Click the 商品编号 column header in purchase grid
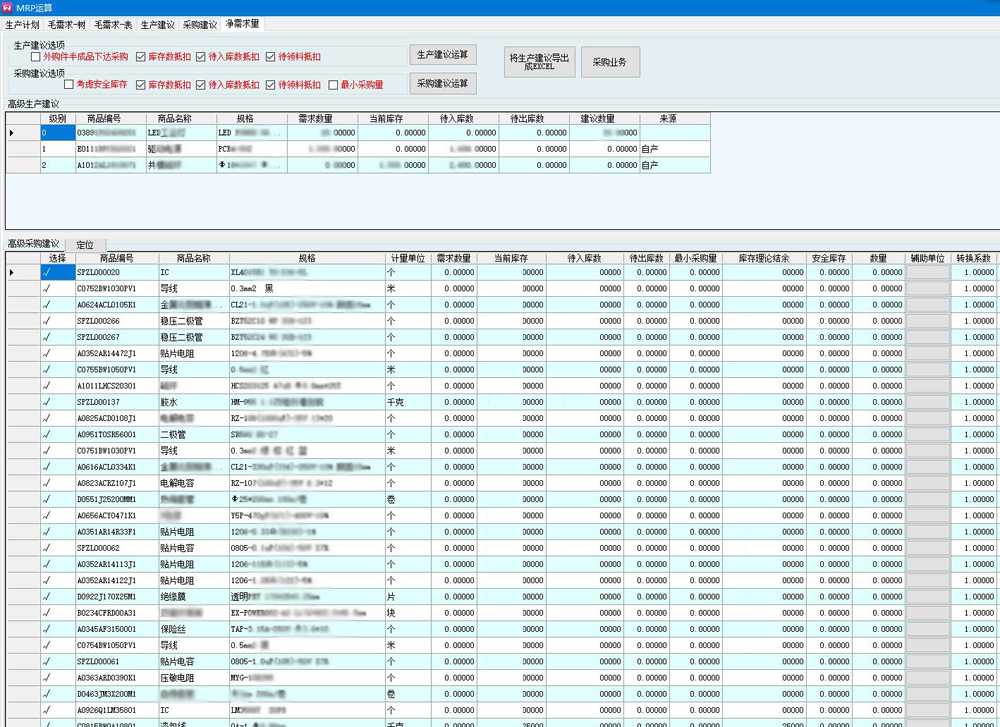 pos(117,258)
